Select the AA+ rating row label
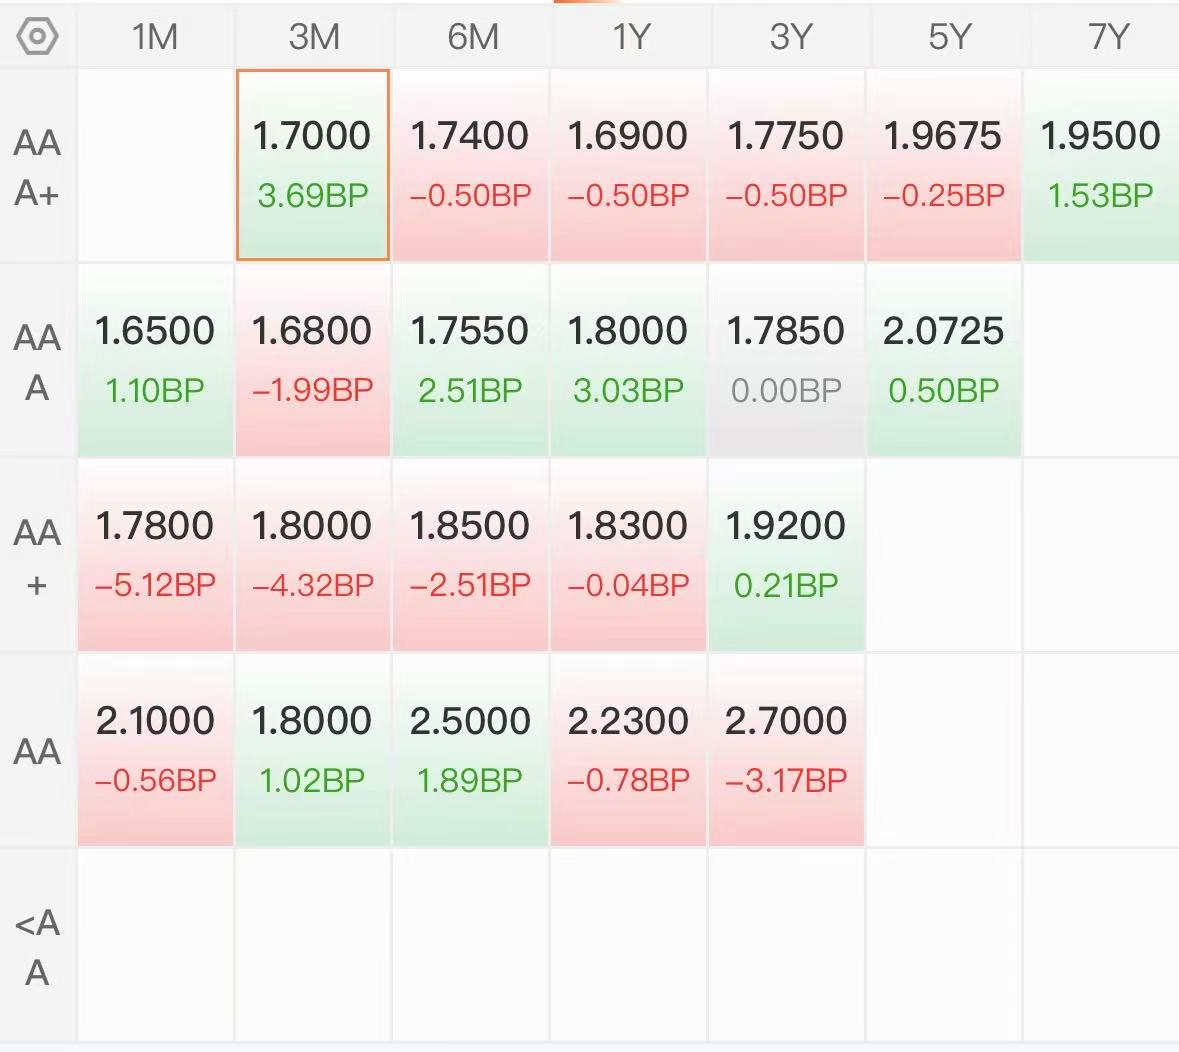Image resolution: width=1179 pixels, height=1052 pixels. (x=37, y=556)
